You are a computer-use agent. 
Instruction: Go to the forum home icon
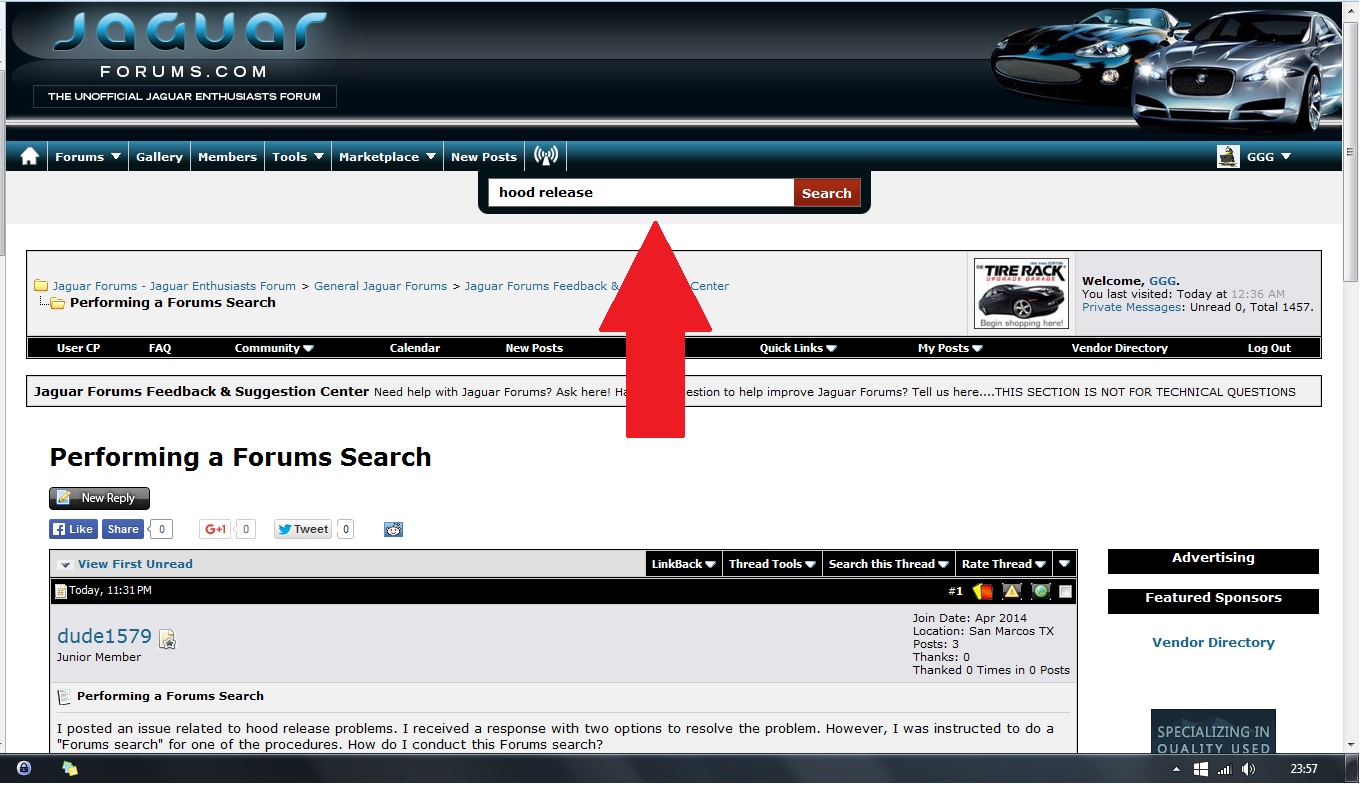pyautogui.click(x=30, y=156)
